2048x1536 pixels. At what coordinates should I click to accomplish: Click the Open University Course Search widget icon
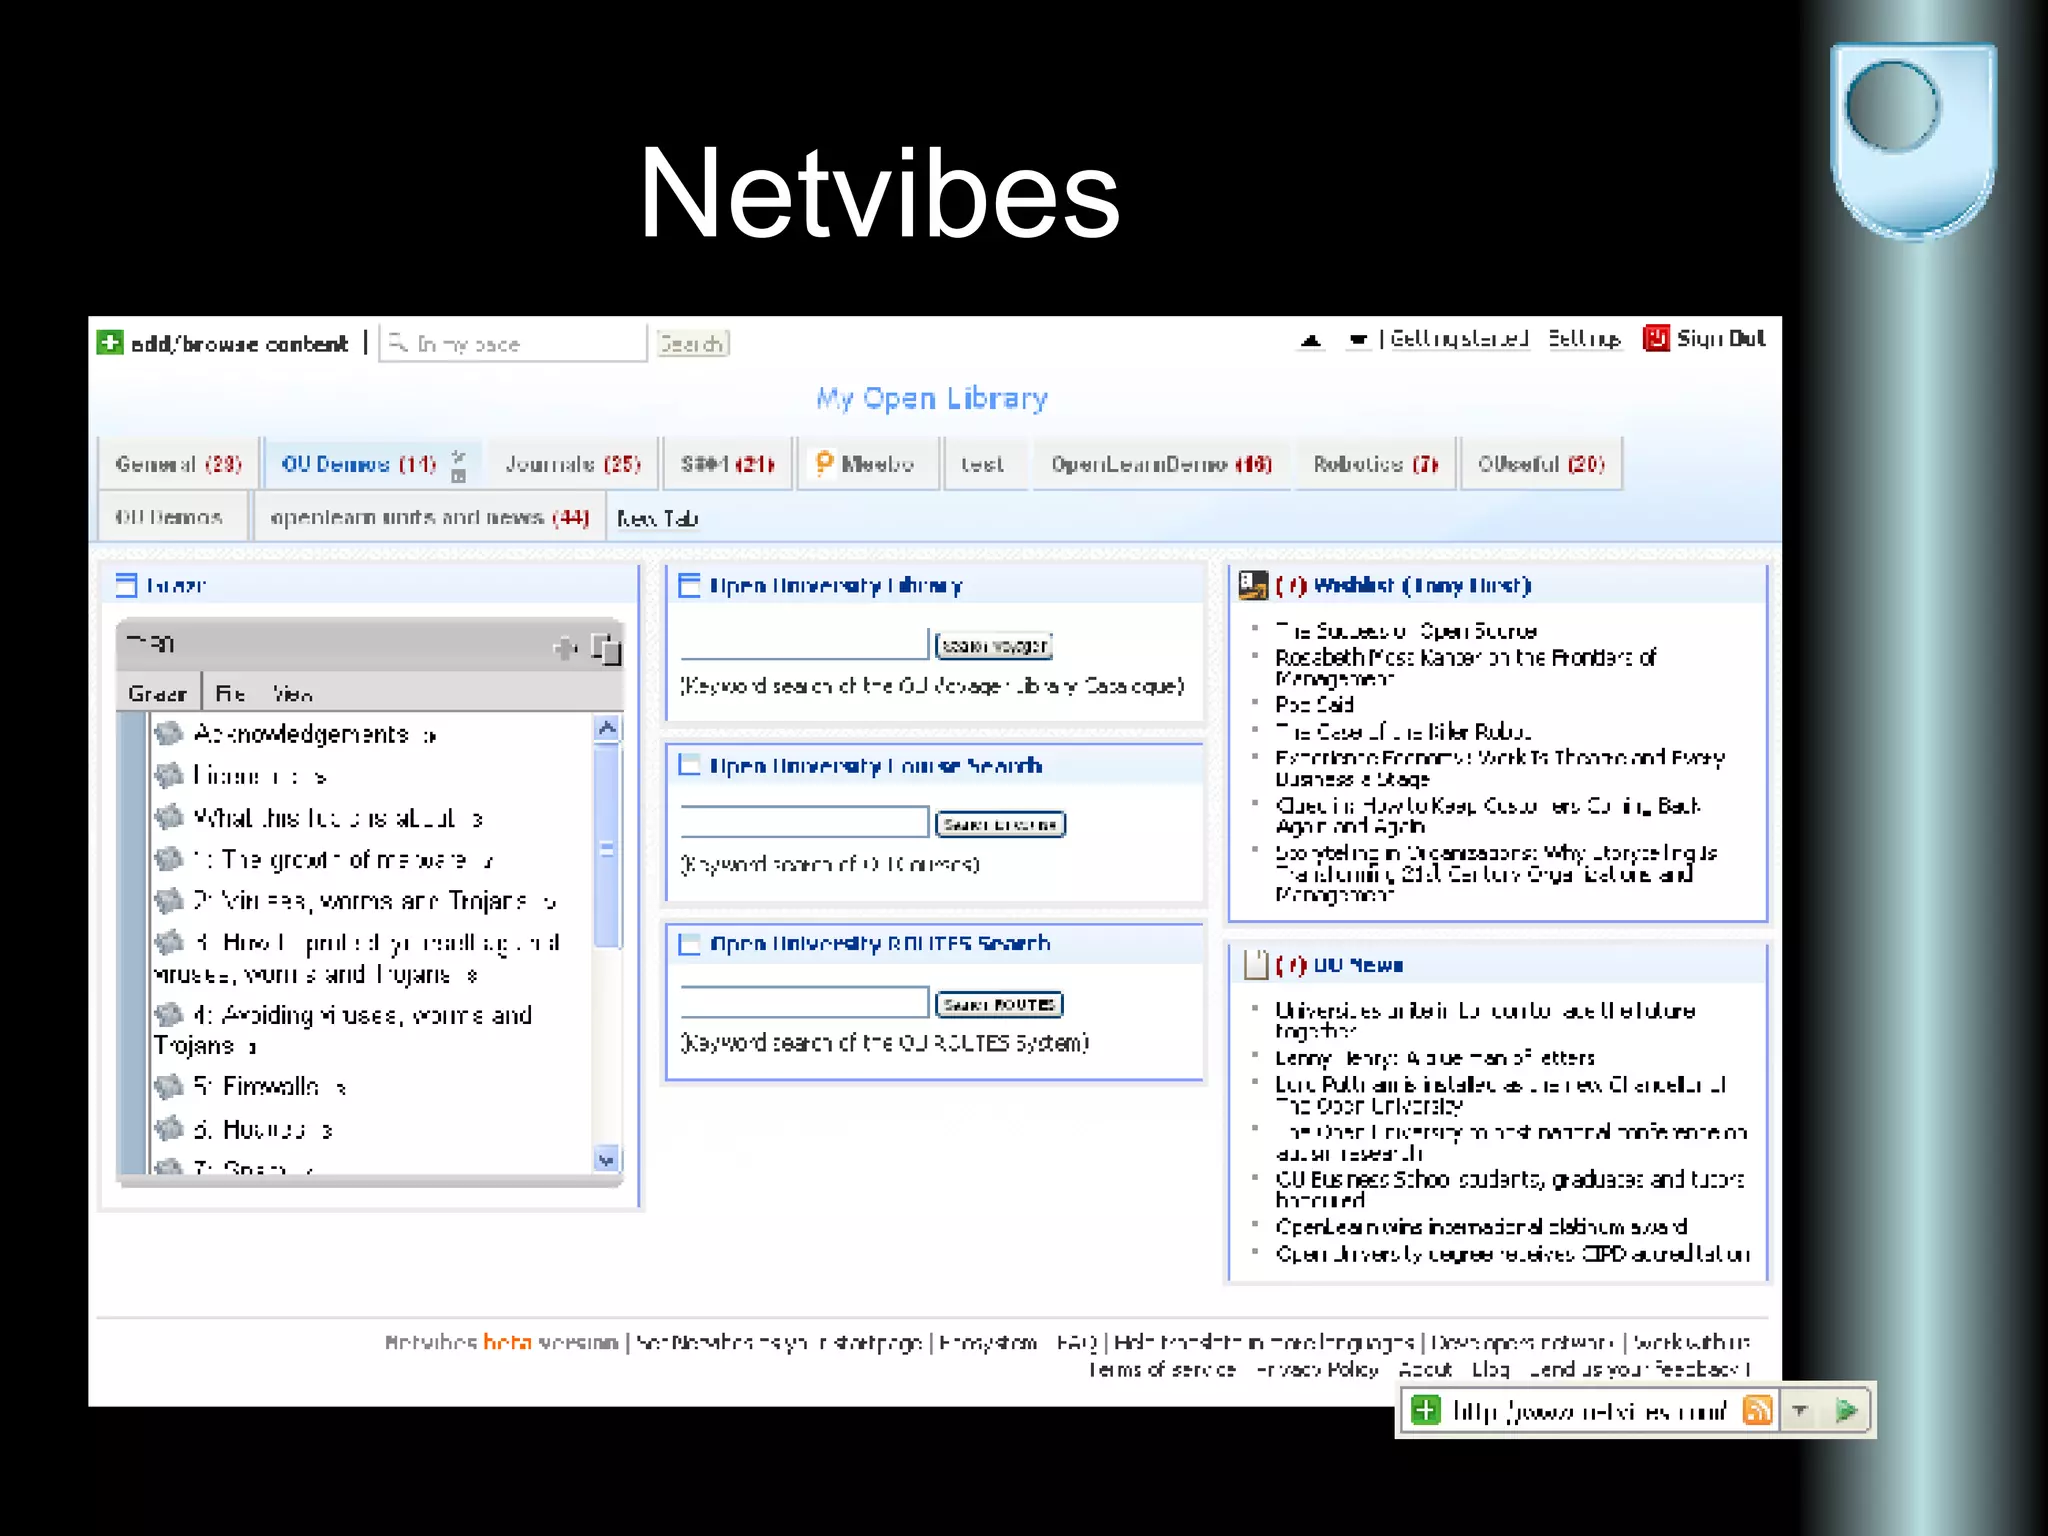689,765
